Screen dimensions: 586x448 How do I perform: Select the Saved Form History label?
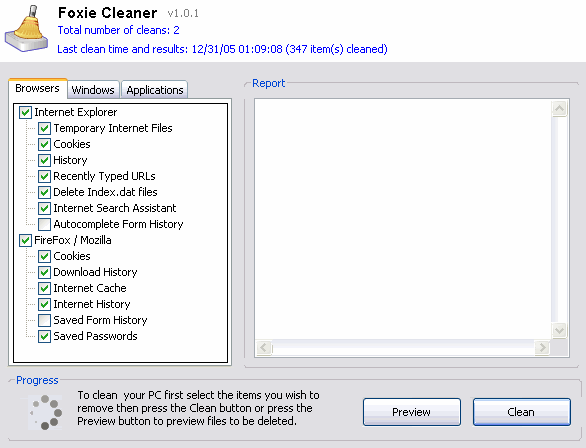100,320
